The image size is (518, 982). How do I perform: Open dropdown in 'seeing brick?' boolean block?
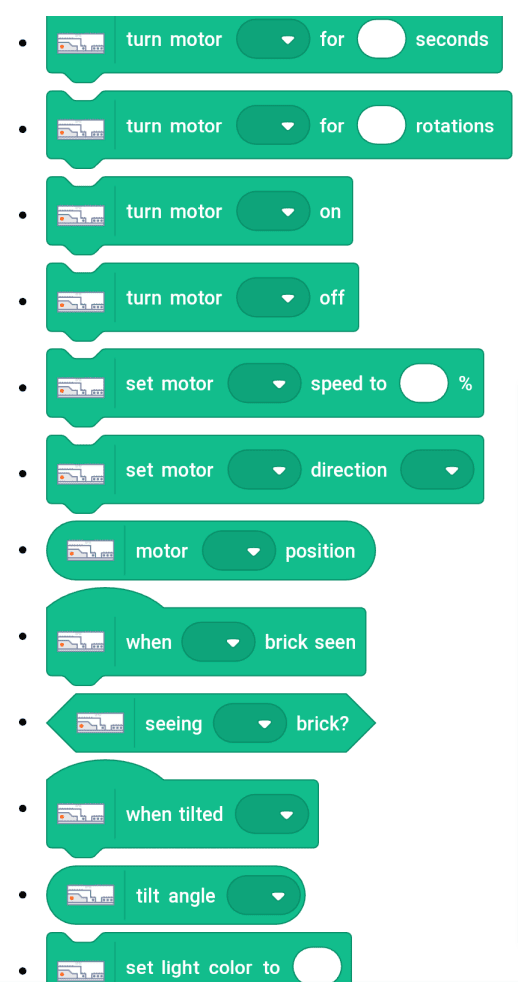tap(251, 723)
